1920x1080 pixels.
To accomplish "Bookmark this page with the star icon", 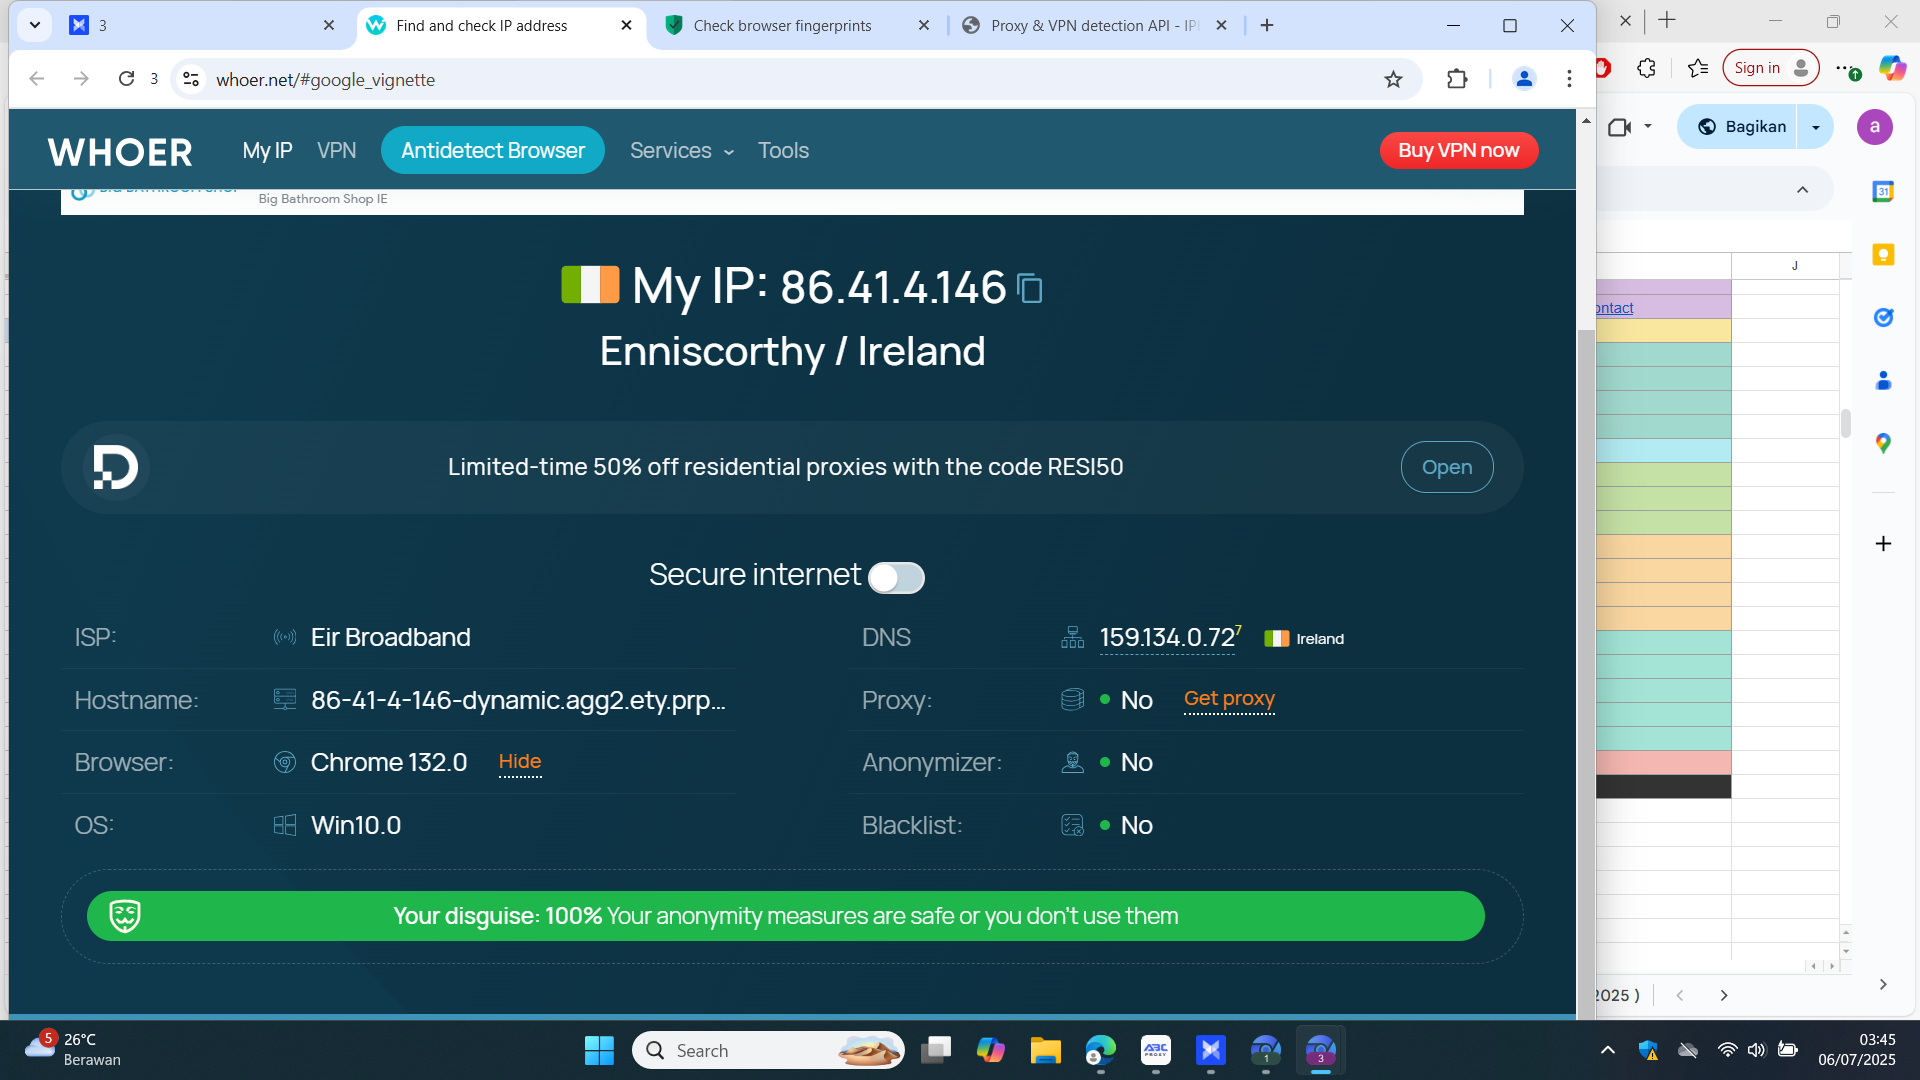I will click(1393, 79).
